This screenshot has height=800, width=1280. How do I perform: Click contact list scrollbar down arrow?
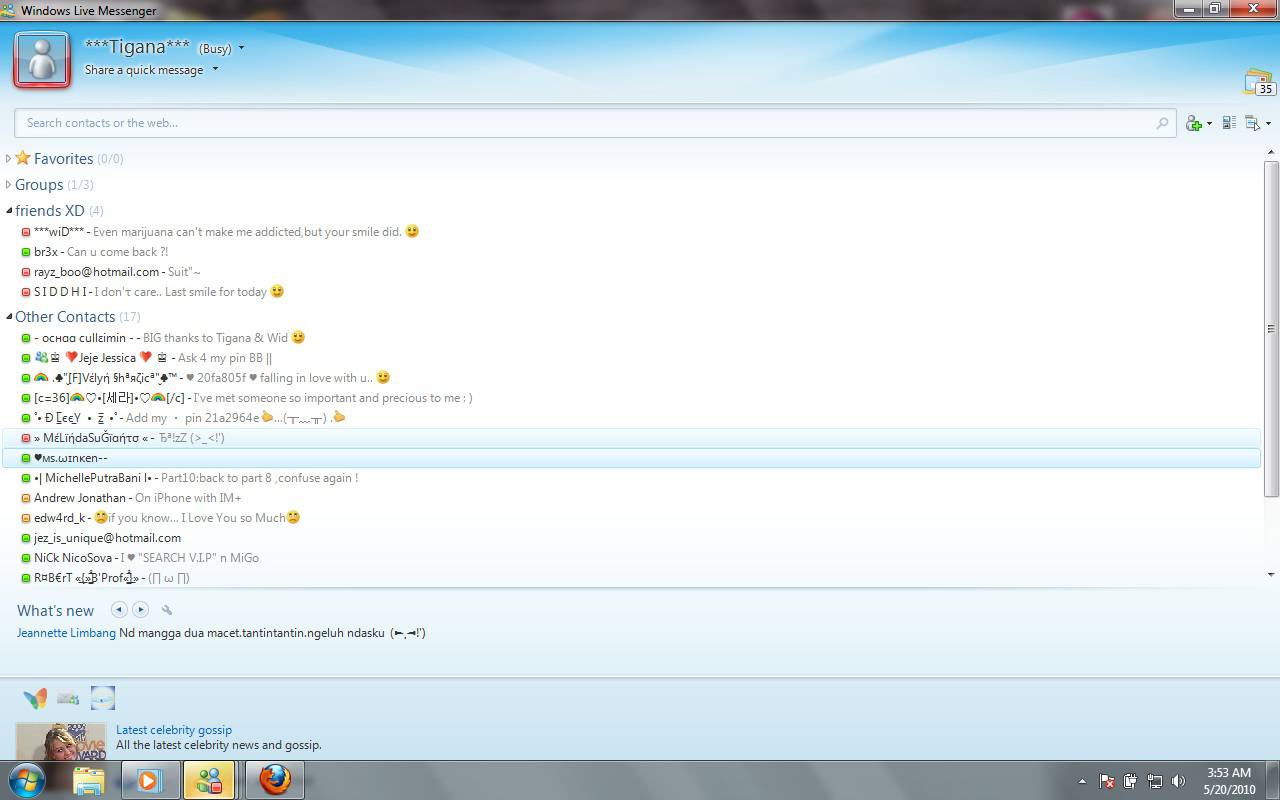pyautogui.click(x=1271, y=575)
